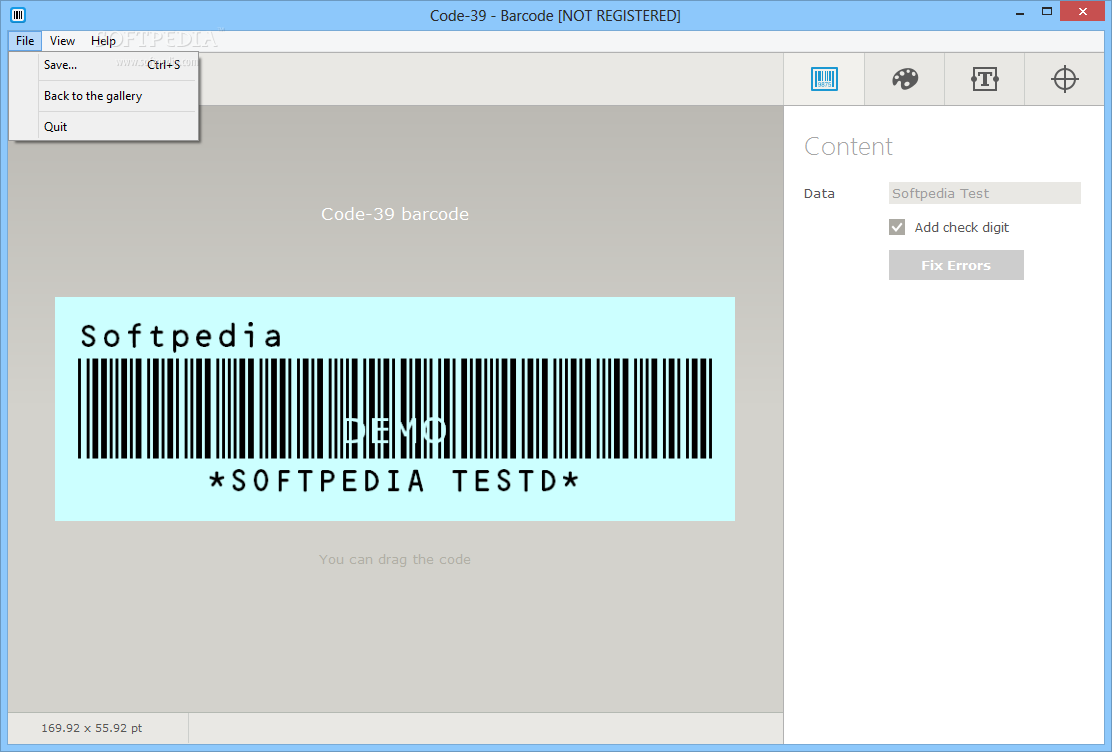Click the *SOFTPEDIA TESTD* barcode text
Image resolution: width=1112 pixels, height=752 pixels.
click(x=394, y=481)
